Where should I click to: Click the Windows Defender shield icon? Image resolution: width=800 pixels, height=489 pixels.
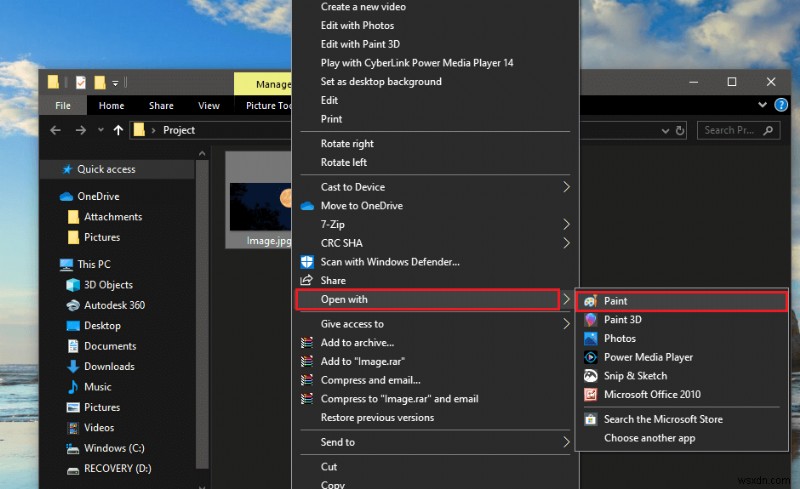point(307,262)
